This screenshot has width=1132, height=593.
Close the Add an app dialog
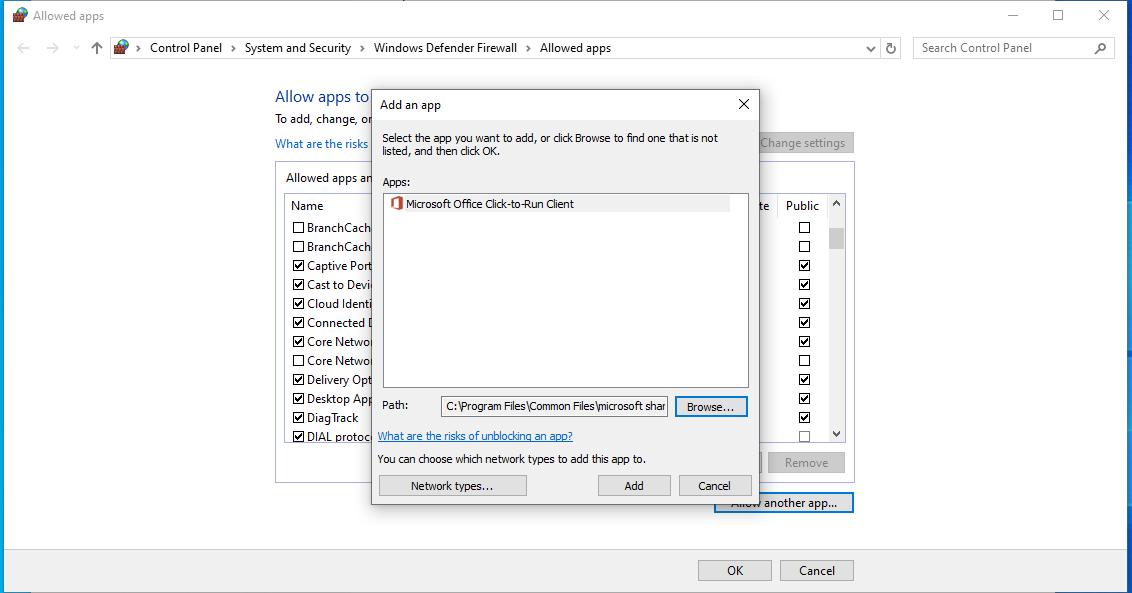coord(744,105)
